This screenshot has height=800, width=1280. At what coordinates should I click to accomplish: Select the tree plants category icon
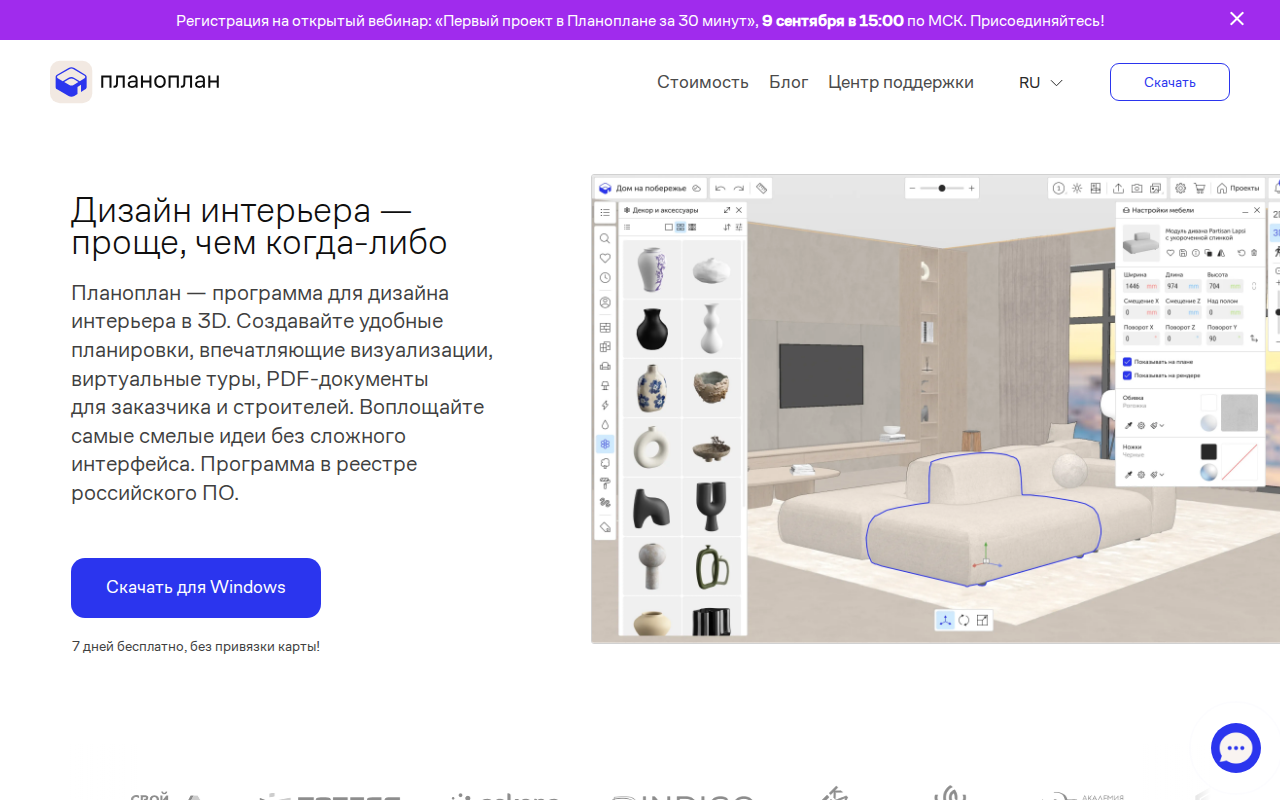(605, 463)
